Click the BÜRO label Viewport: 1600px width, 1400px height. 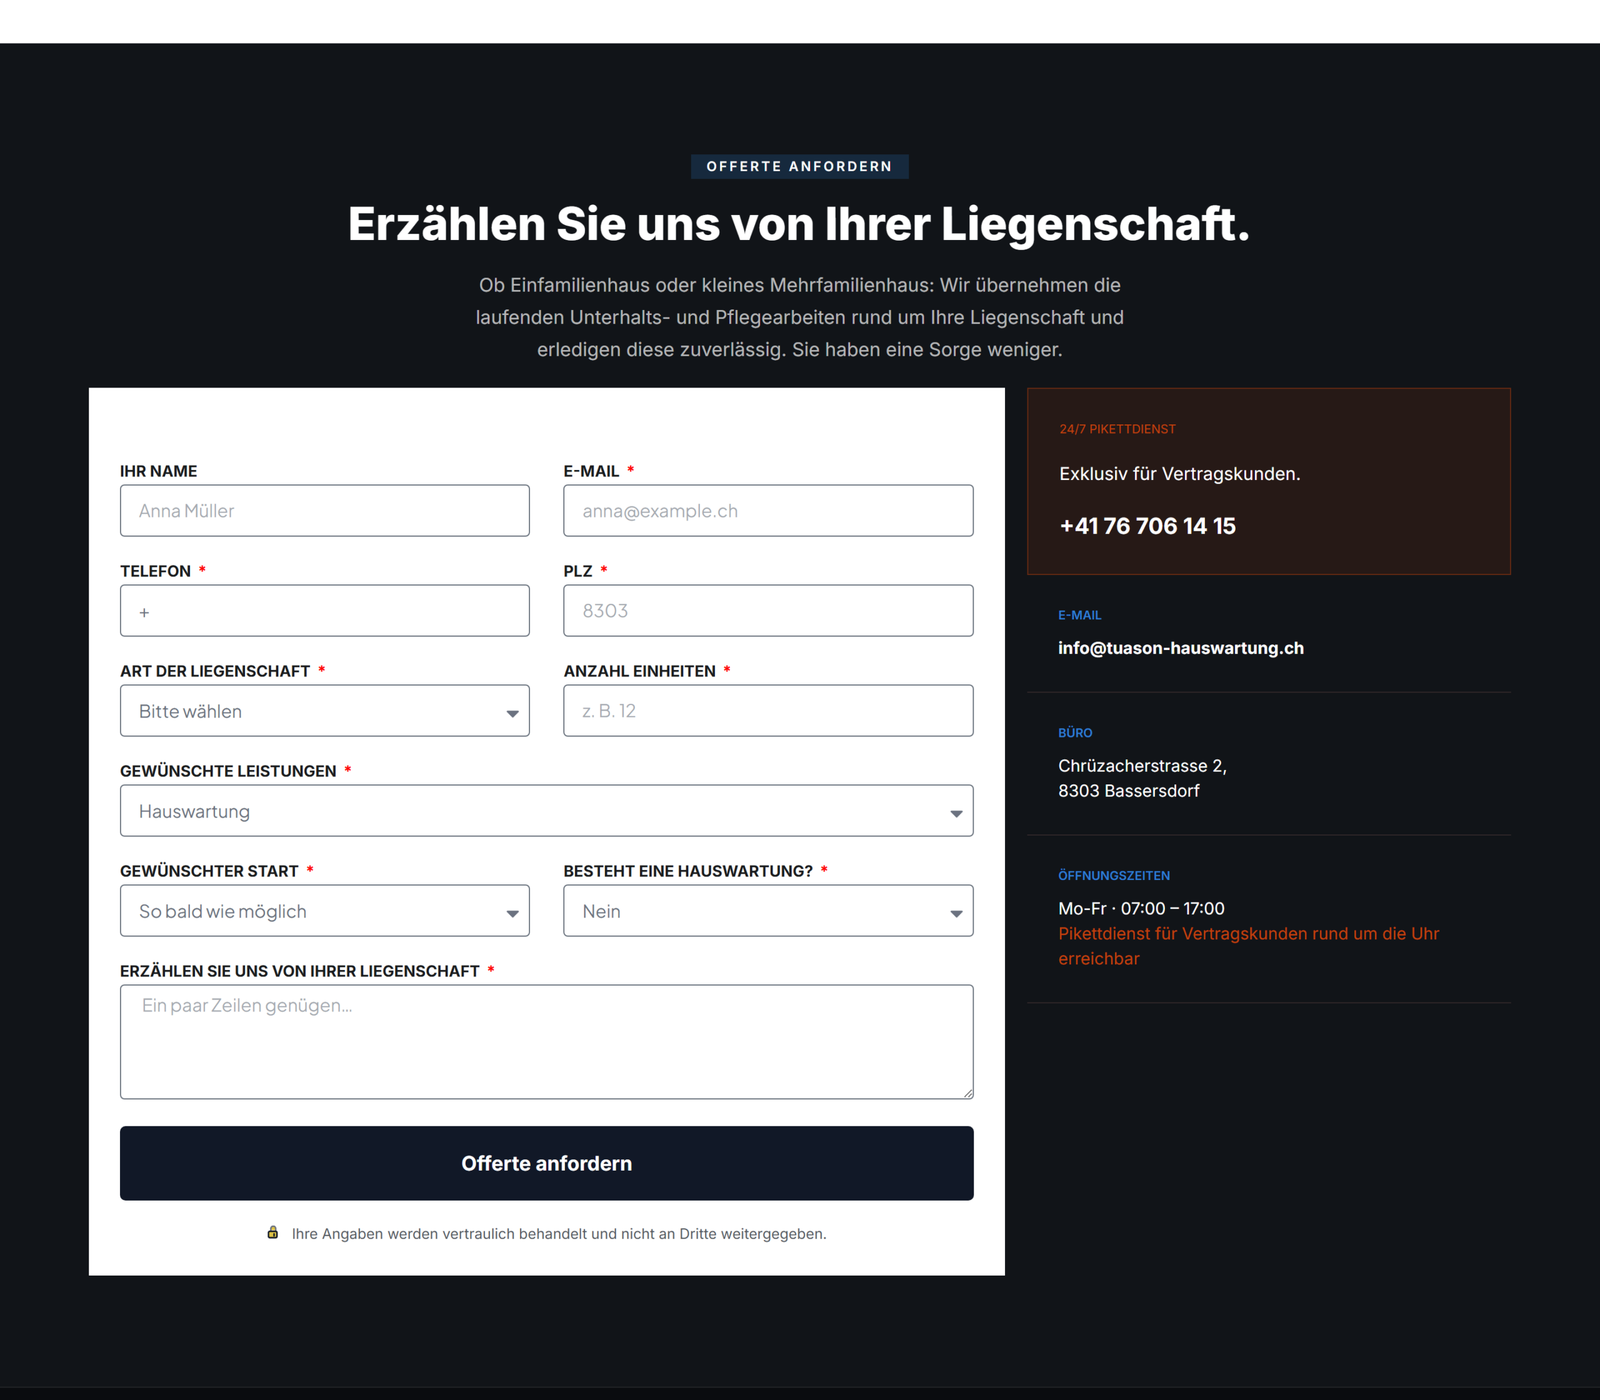[1075, 733]
